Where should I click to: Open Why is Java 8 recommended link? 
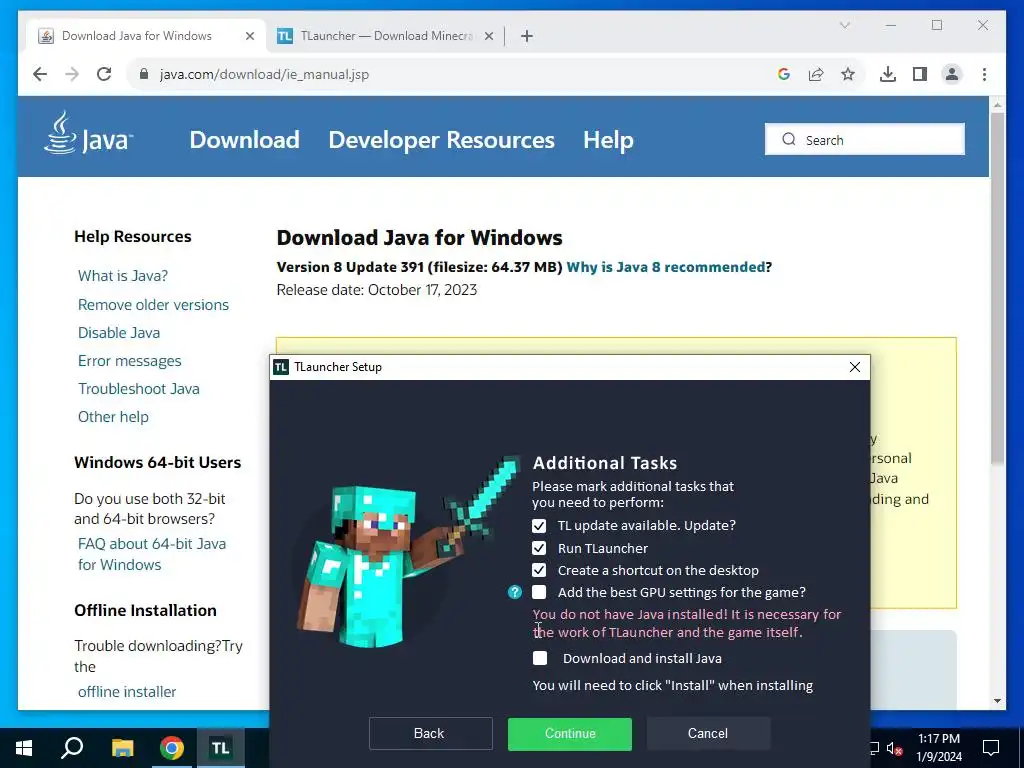pyautogui.click(x=665, y=267)
